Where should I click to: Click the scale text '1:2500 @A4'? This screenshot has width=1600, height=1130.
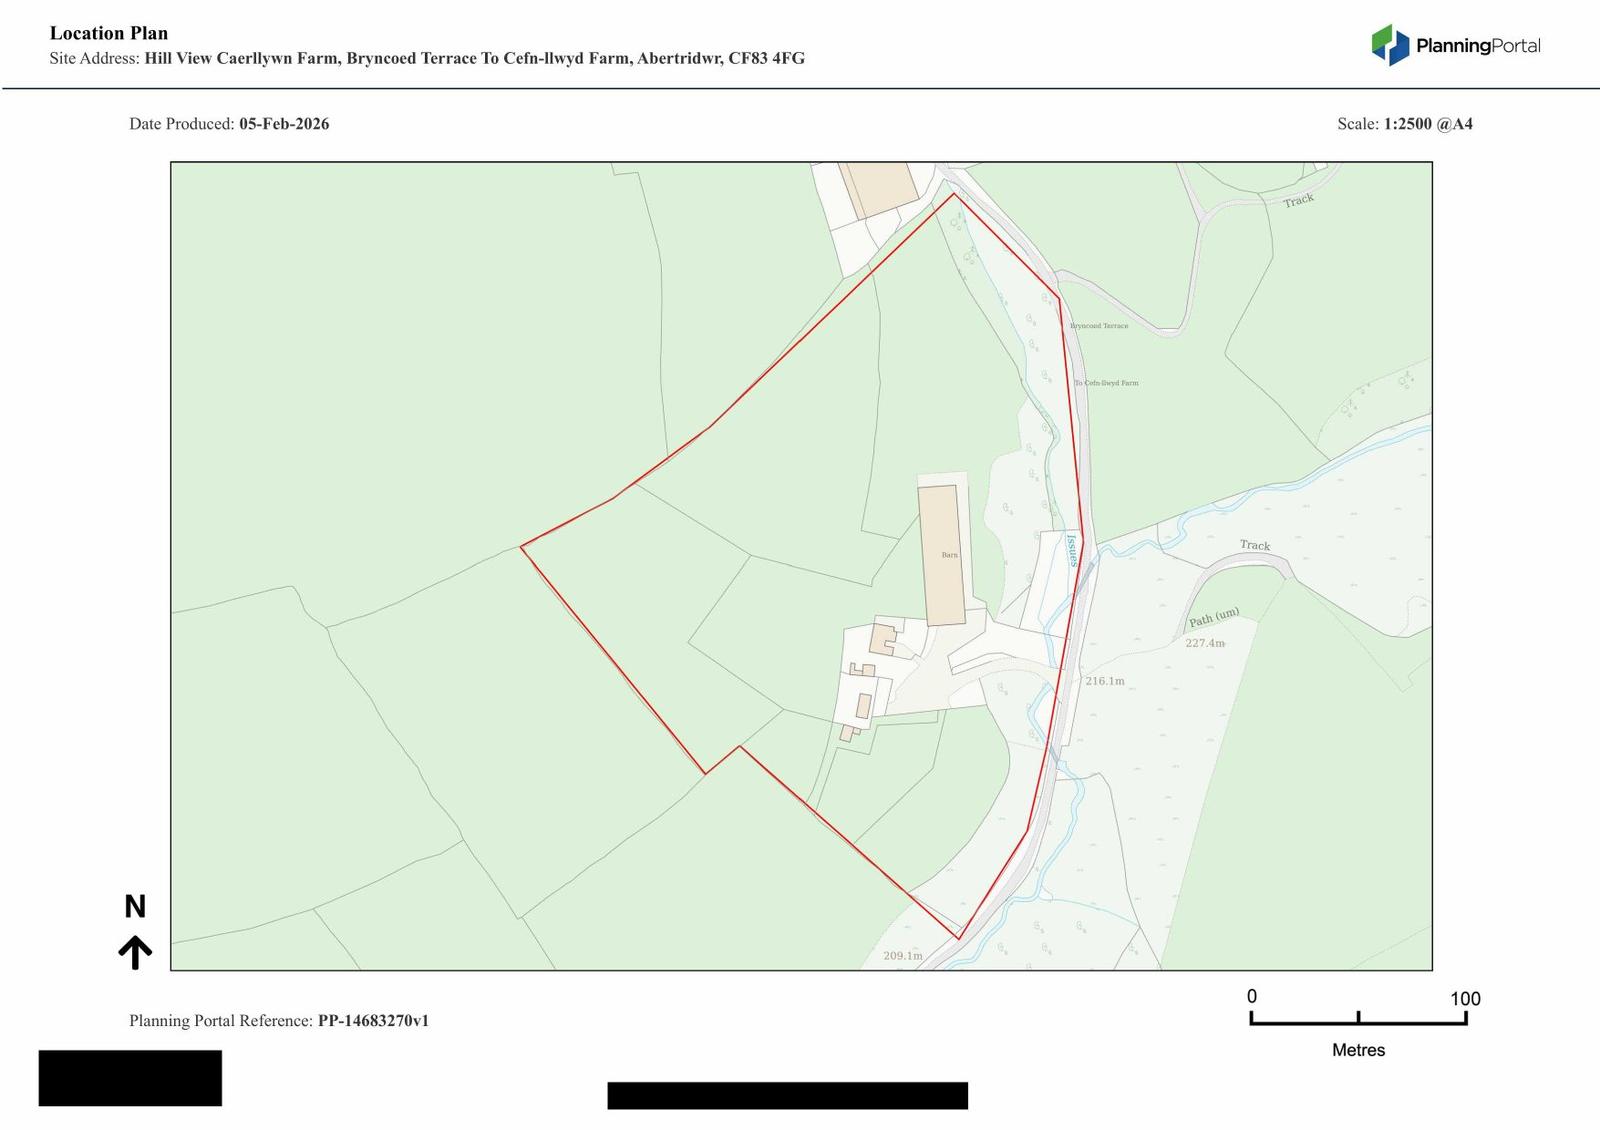tap(1428, 124)
